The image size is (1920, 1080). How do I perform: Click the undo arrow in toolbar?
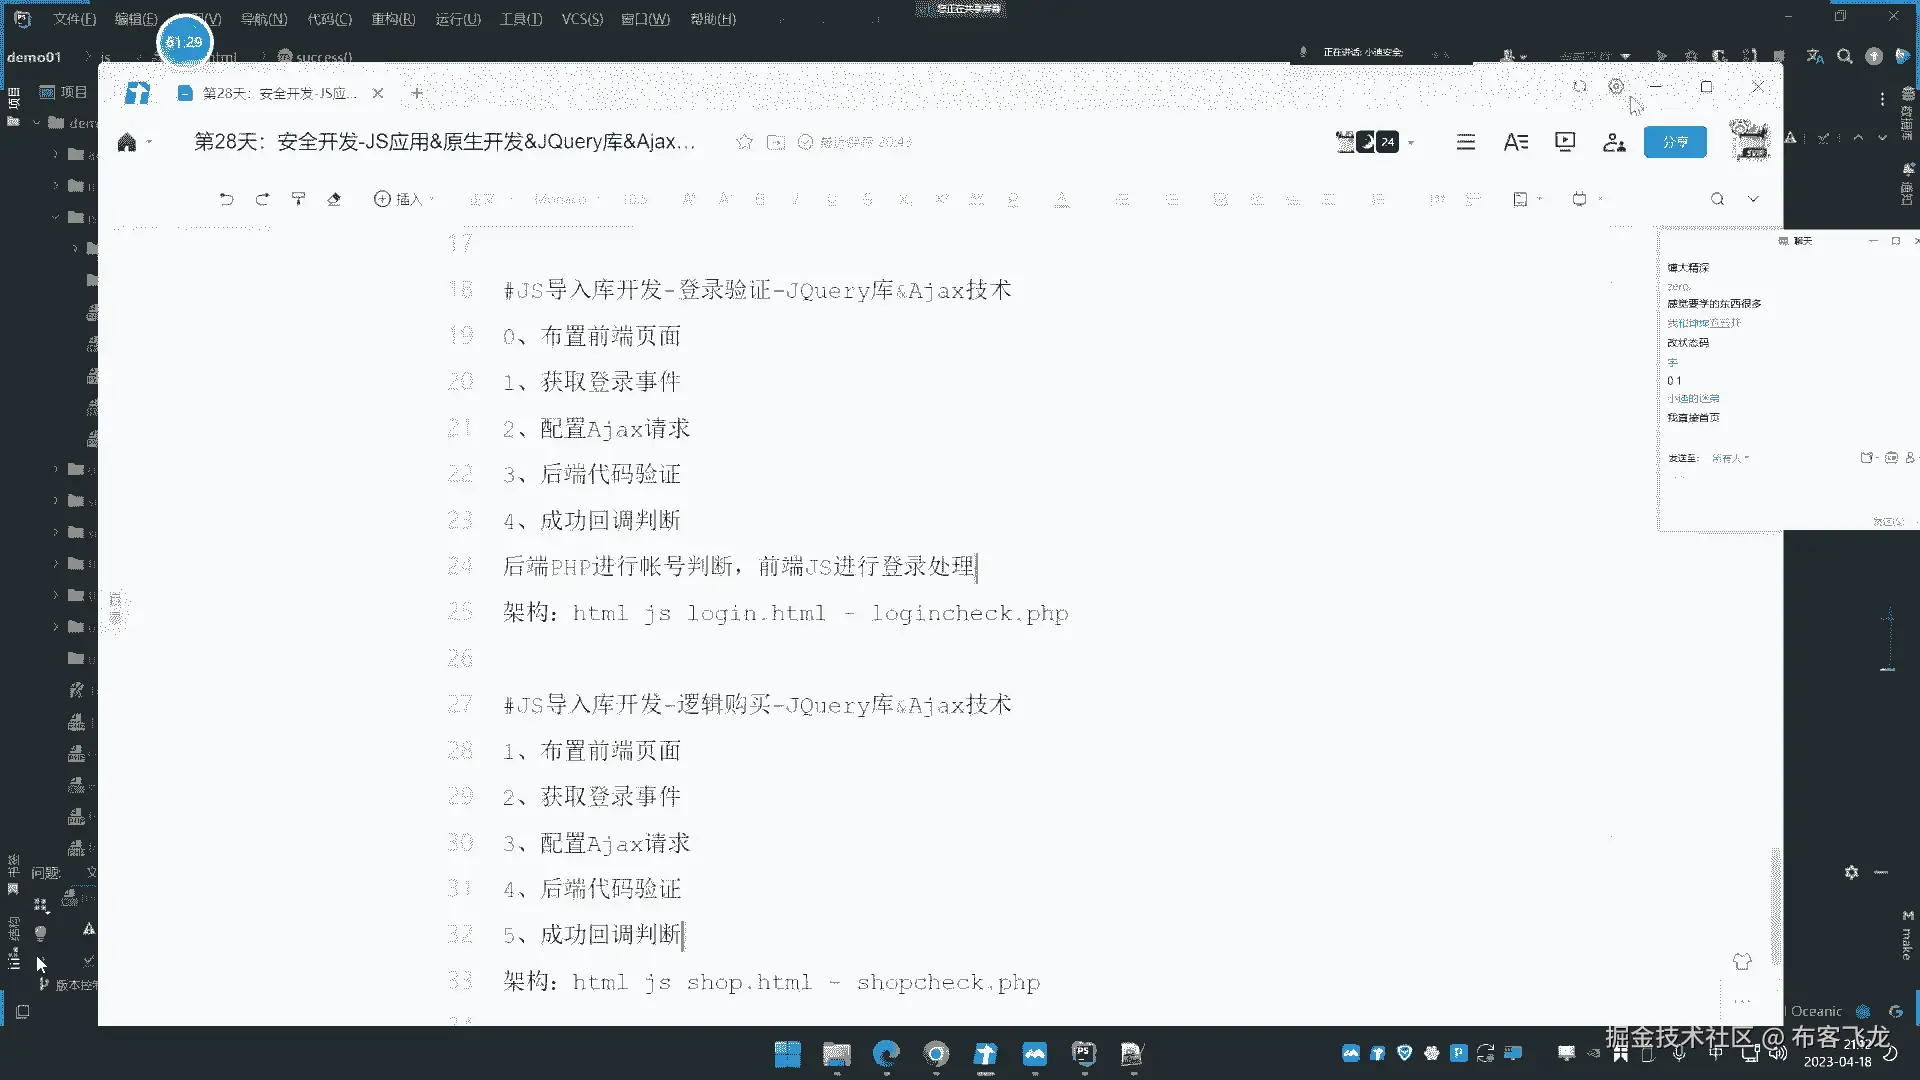pos(226,199)
